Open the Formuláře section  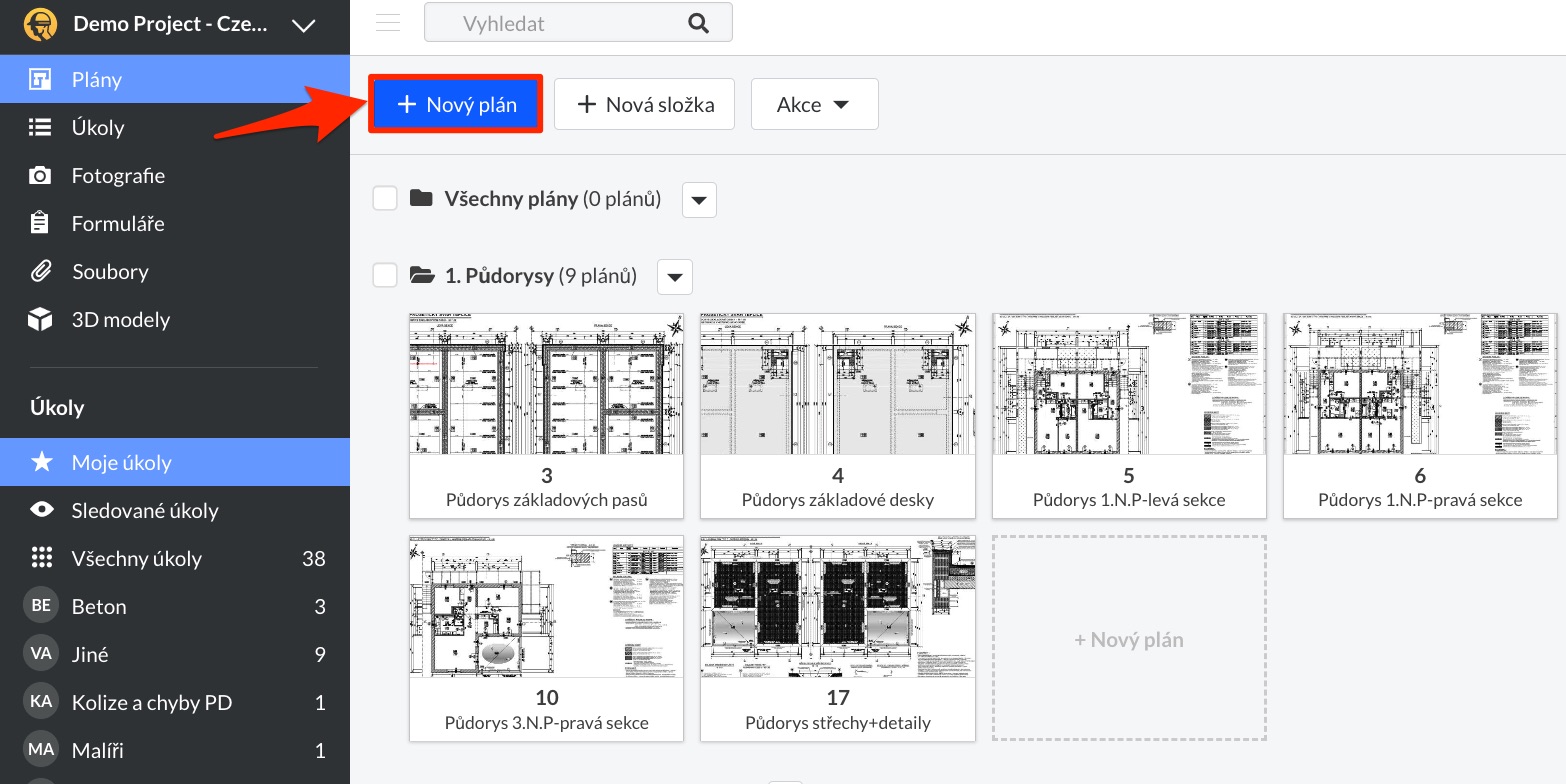pos(175,223)
